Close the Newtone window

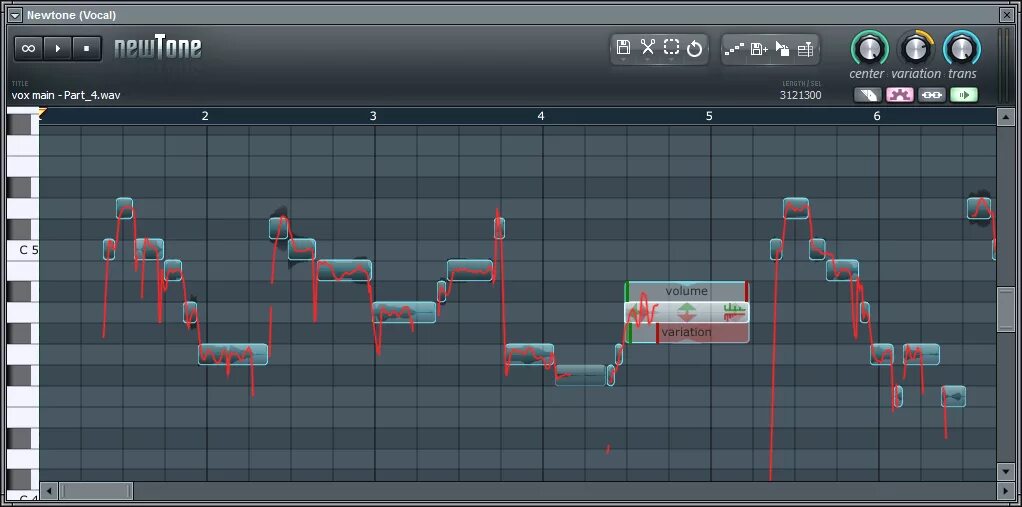(x=1006, y=15)
